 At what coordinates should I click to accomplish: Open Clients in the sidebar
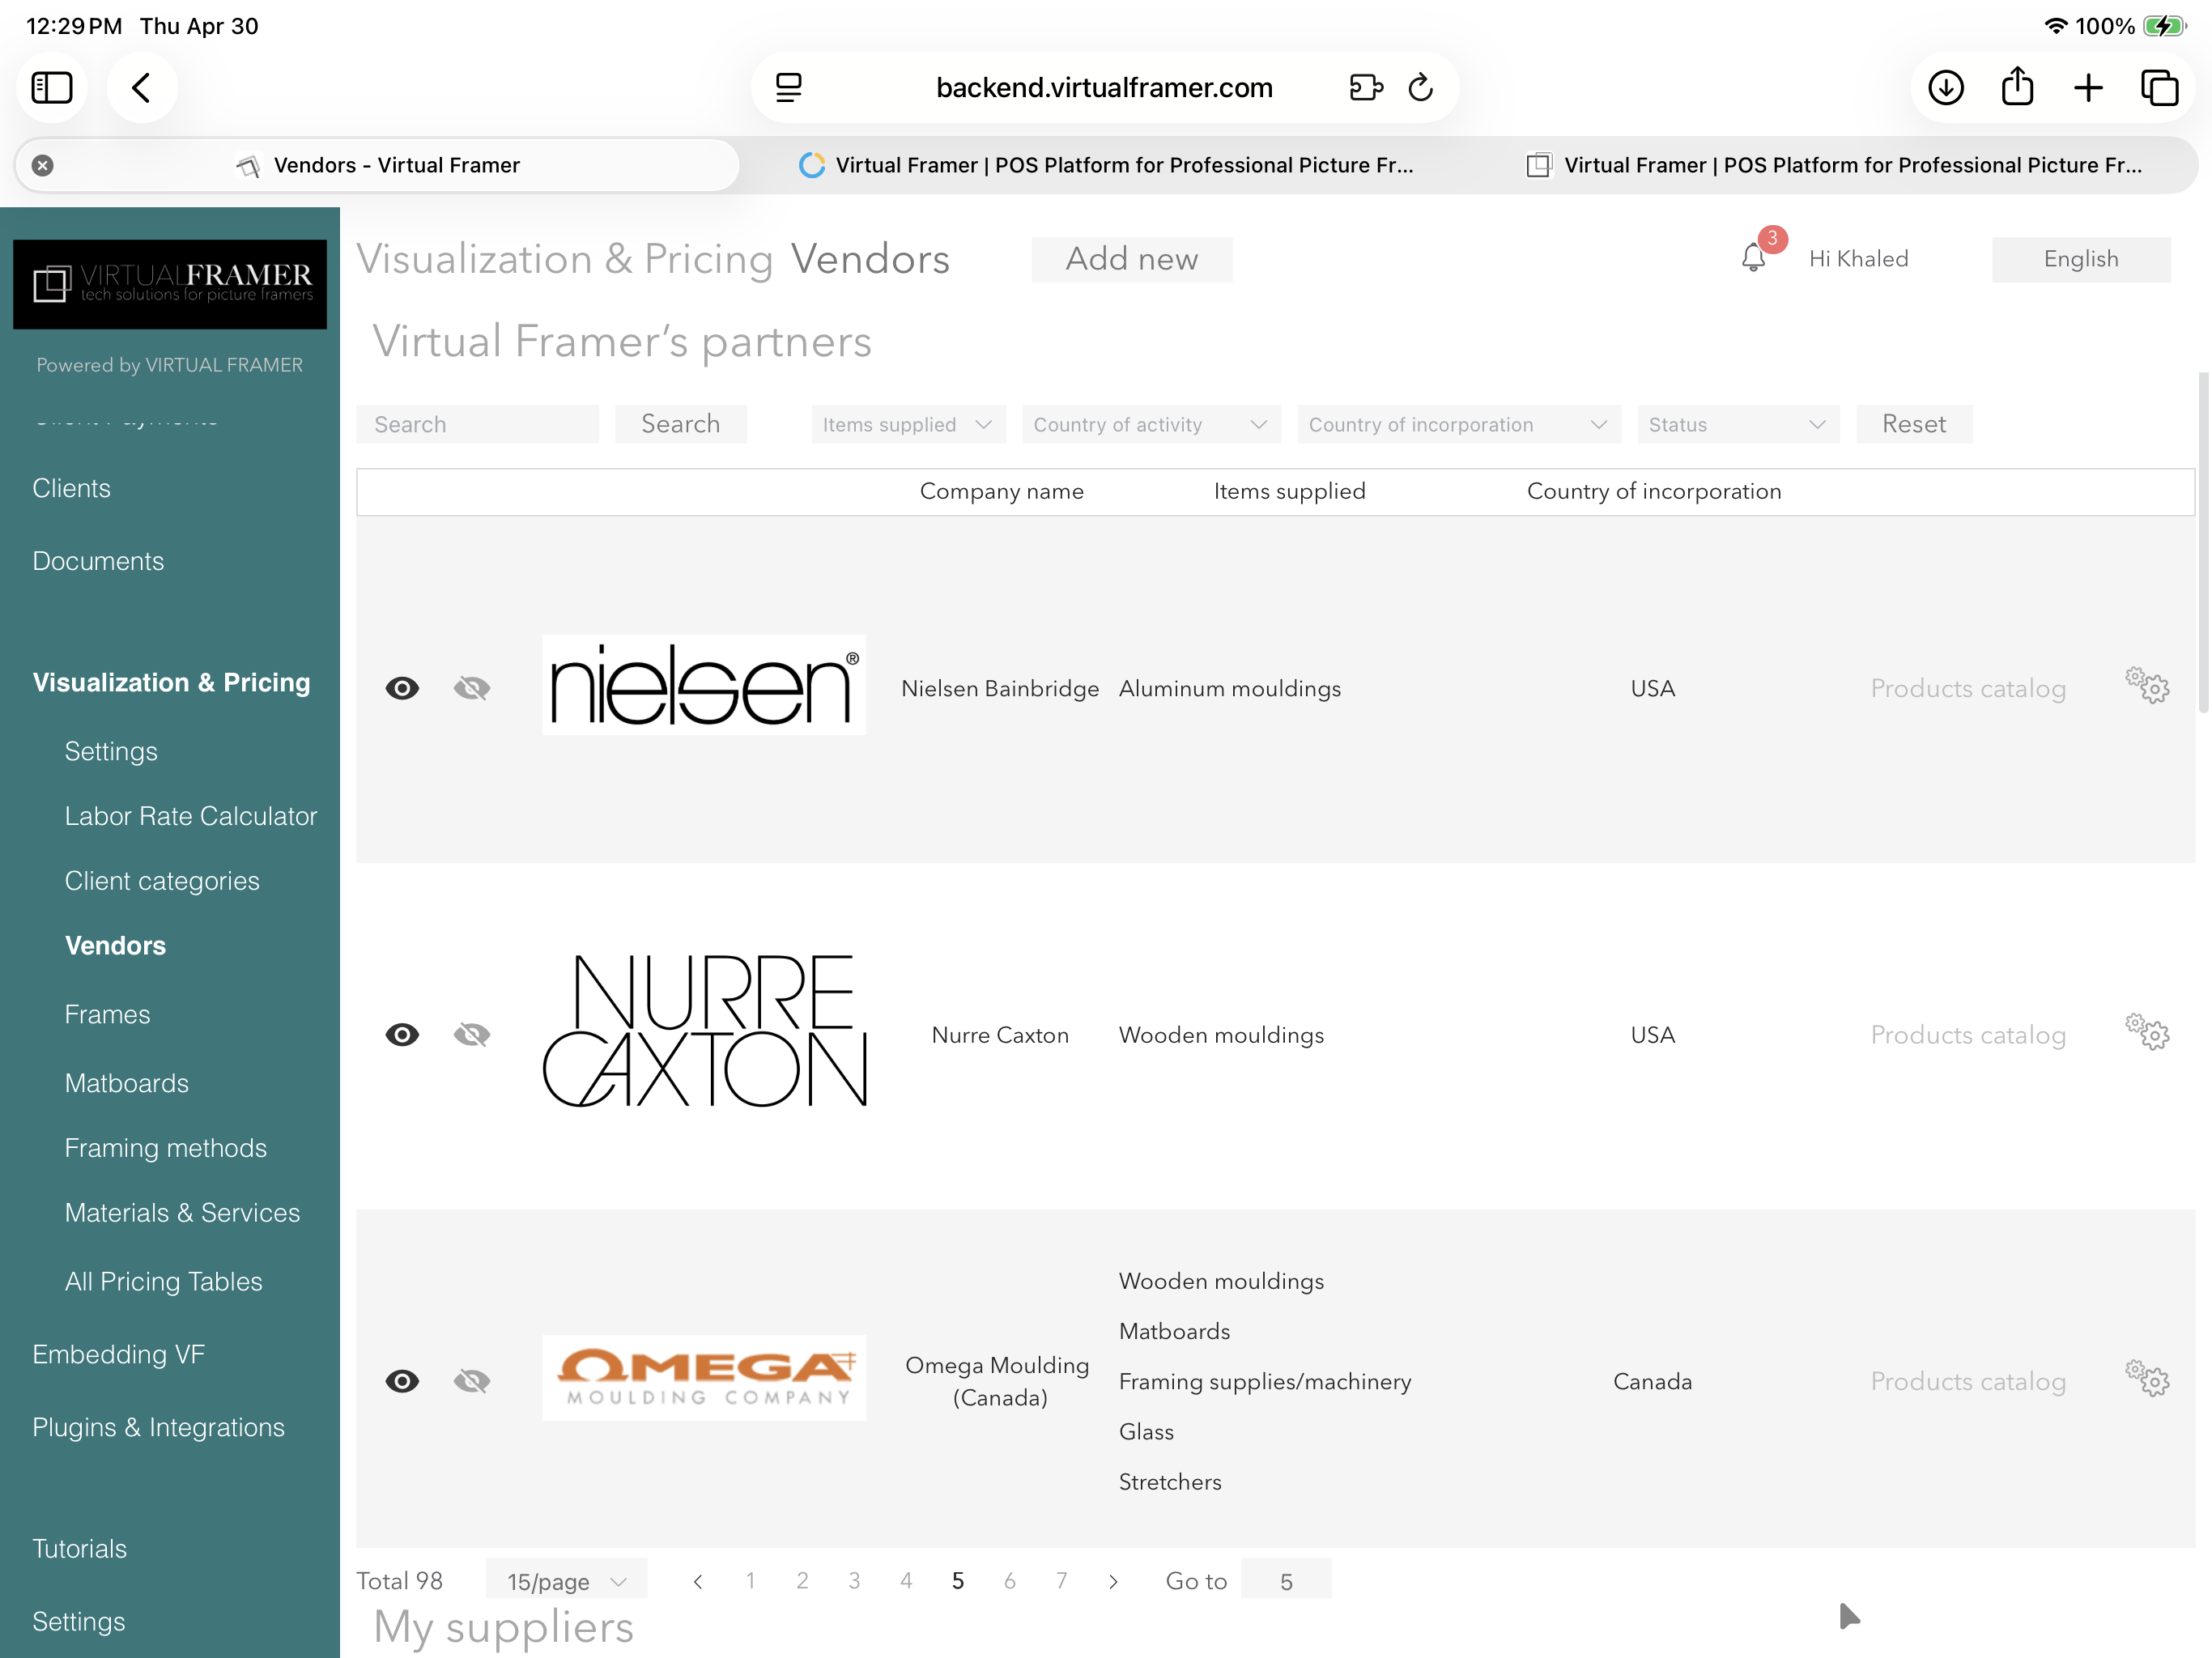point(72,488)
